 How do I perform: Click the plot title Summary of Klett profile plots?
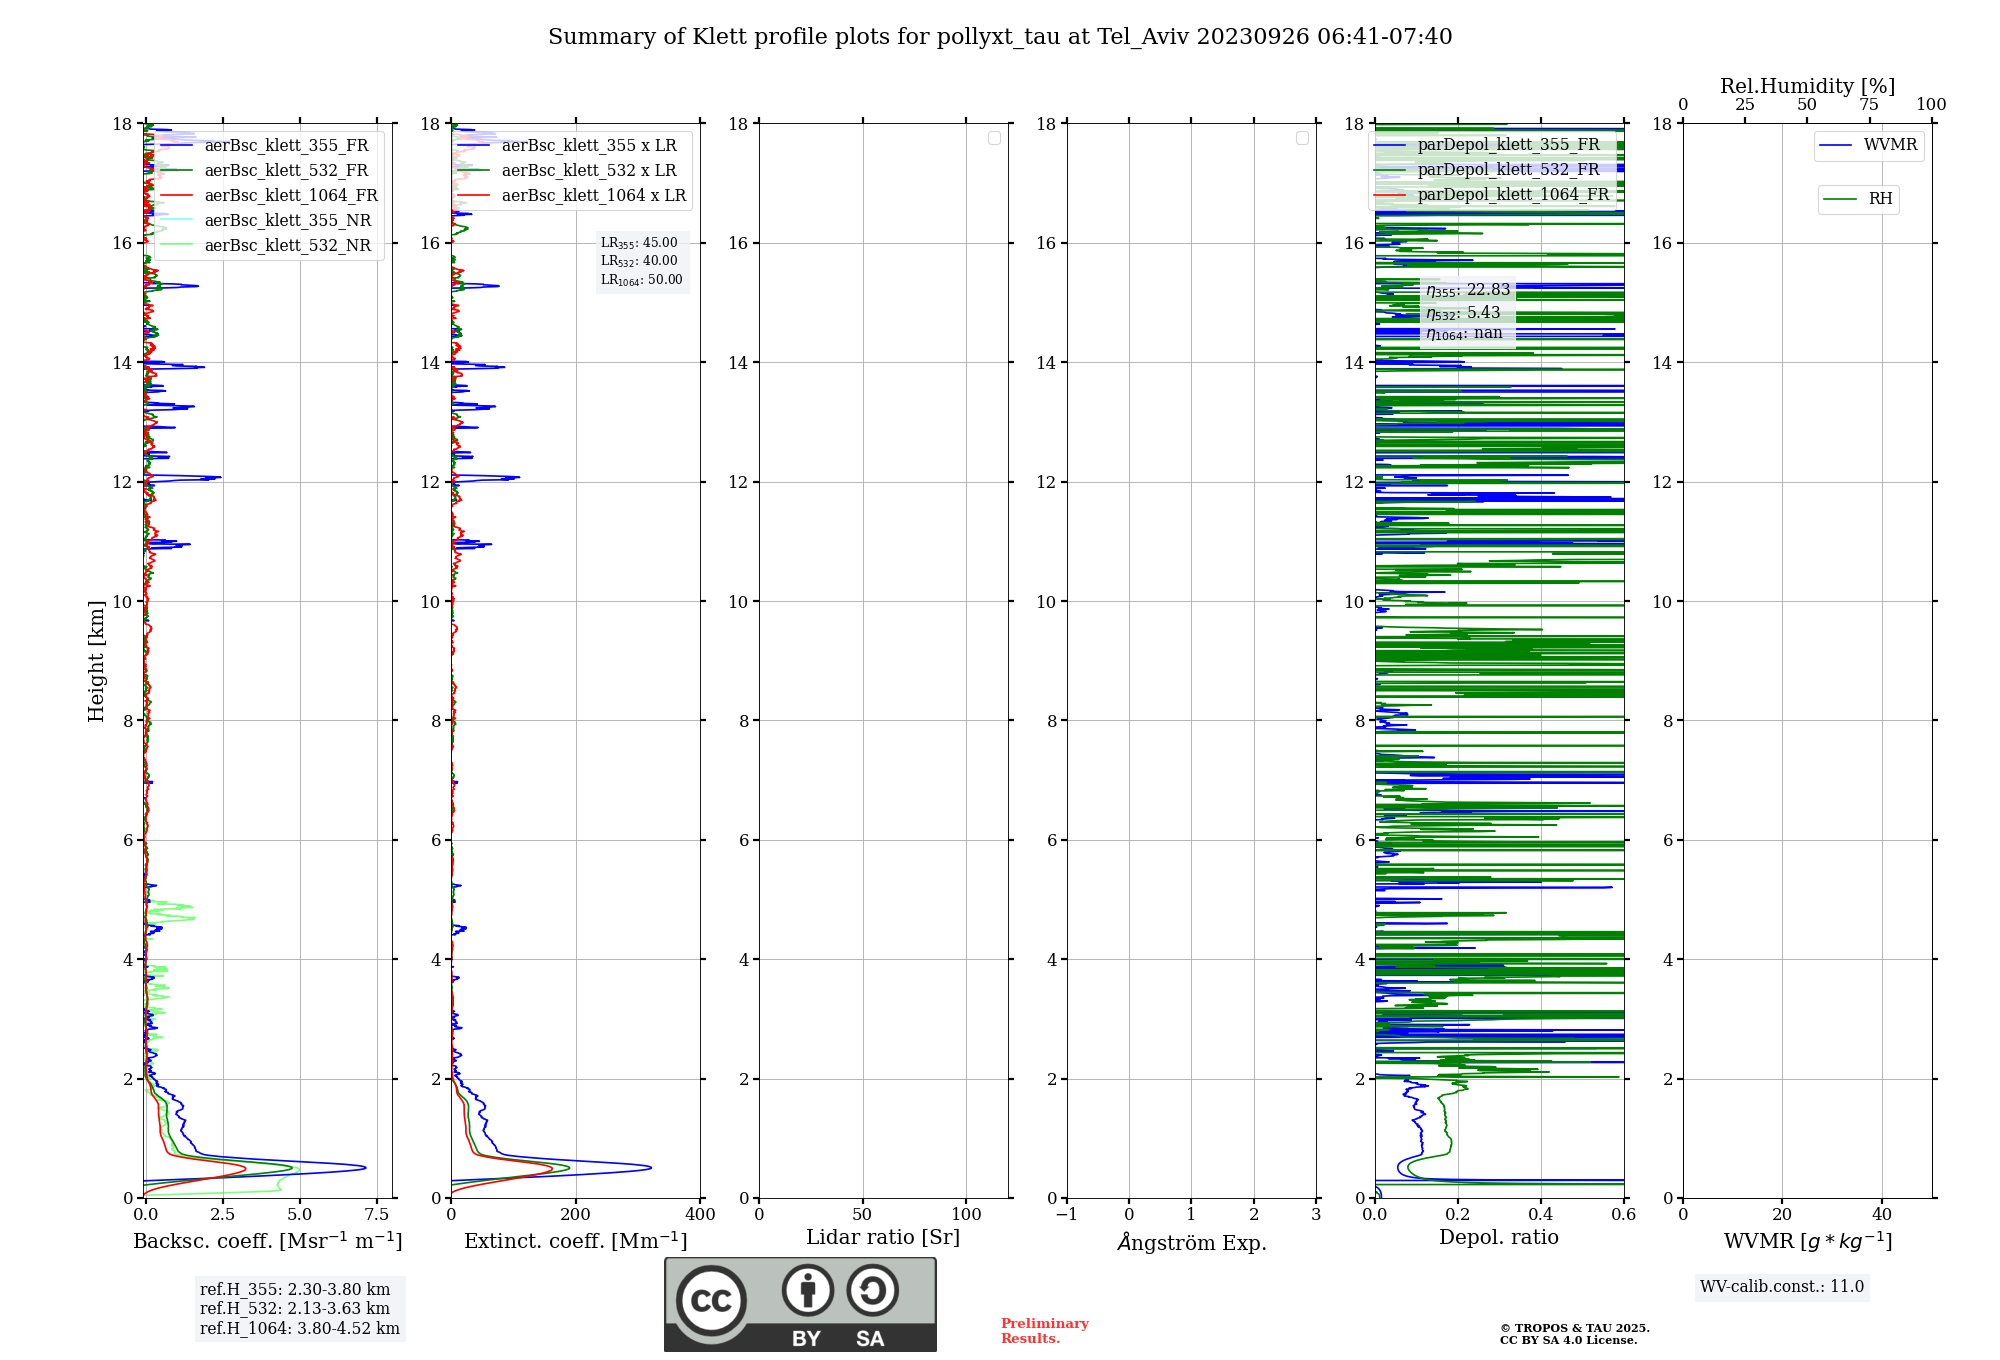pos(1000,37)
